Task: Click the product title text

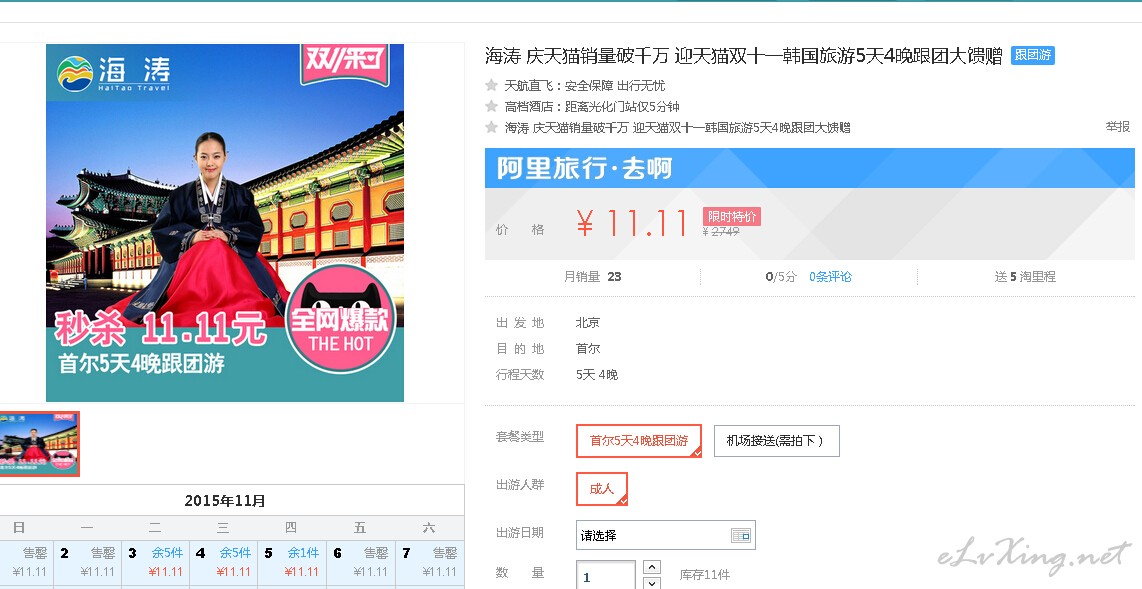Action: [744, 56]
